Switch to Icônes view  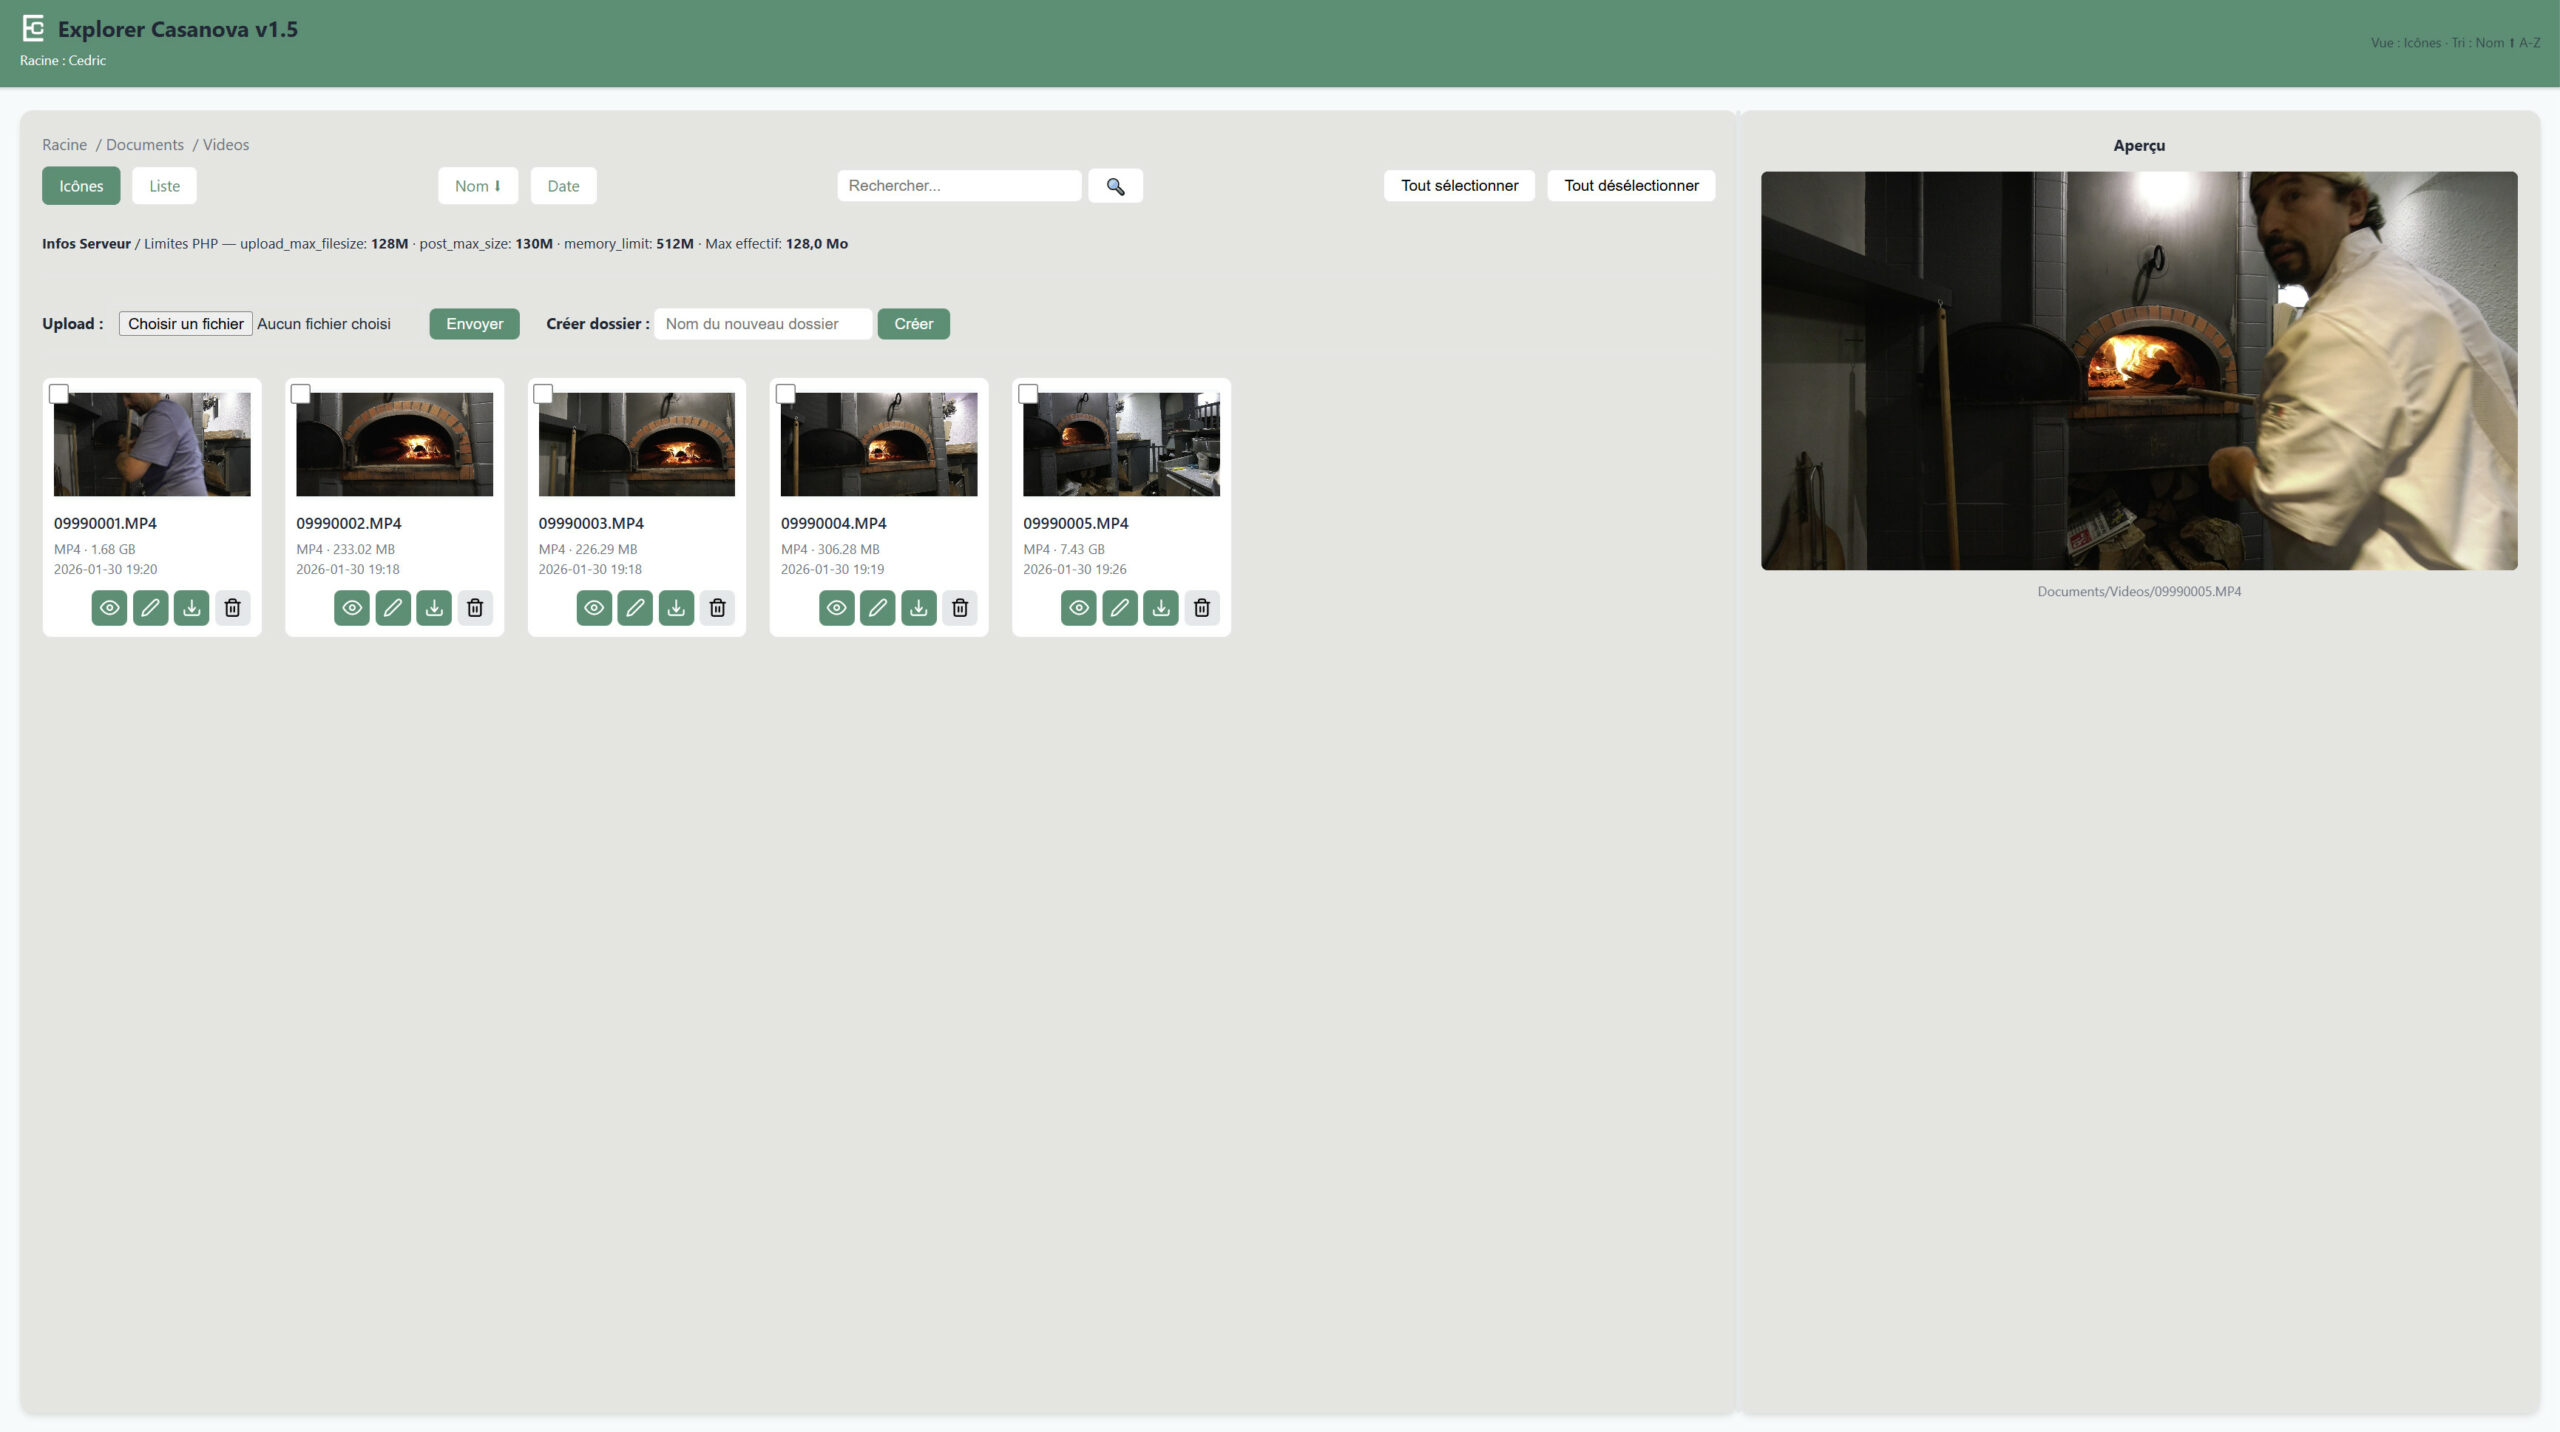tap(81, 186)
